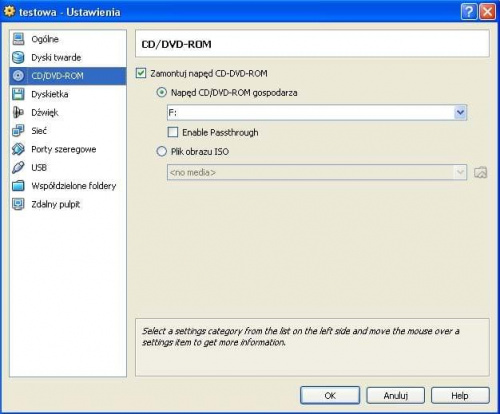Click the Porty szeregowe icon
Viewport: 500px width, 414px height.
[18, 149]
